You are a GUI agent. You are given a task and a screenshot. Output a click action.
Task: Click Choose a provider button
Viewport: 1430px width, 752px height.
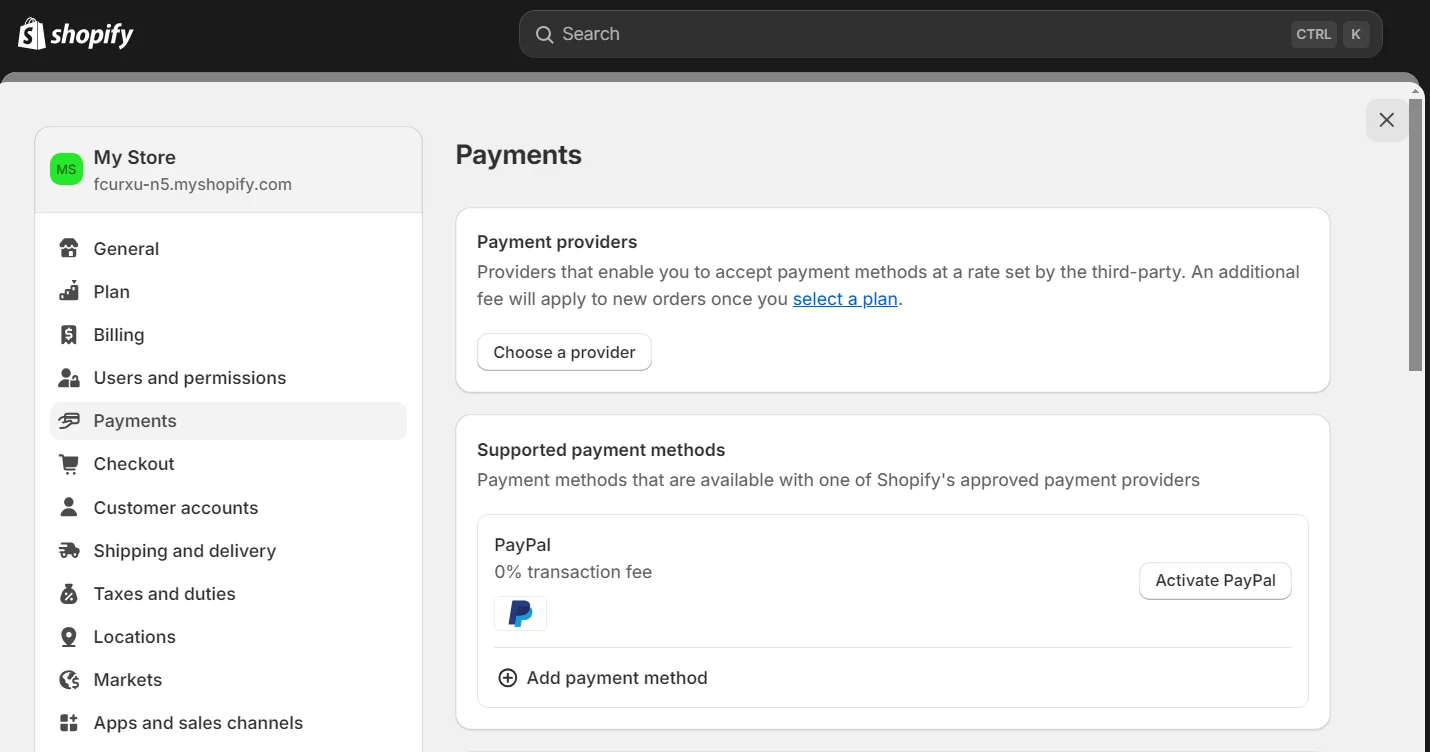[x=564, y=352]
